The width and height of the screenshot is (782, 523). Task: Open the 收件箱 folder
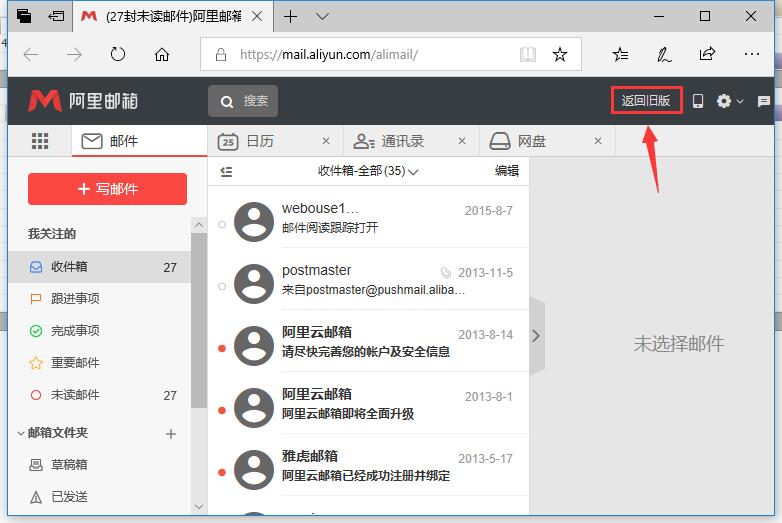[99, 267]
